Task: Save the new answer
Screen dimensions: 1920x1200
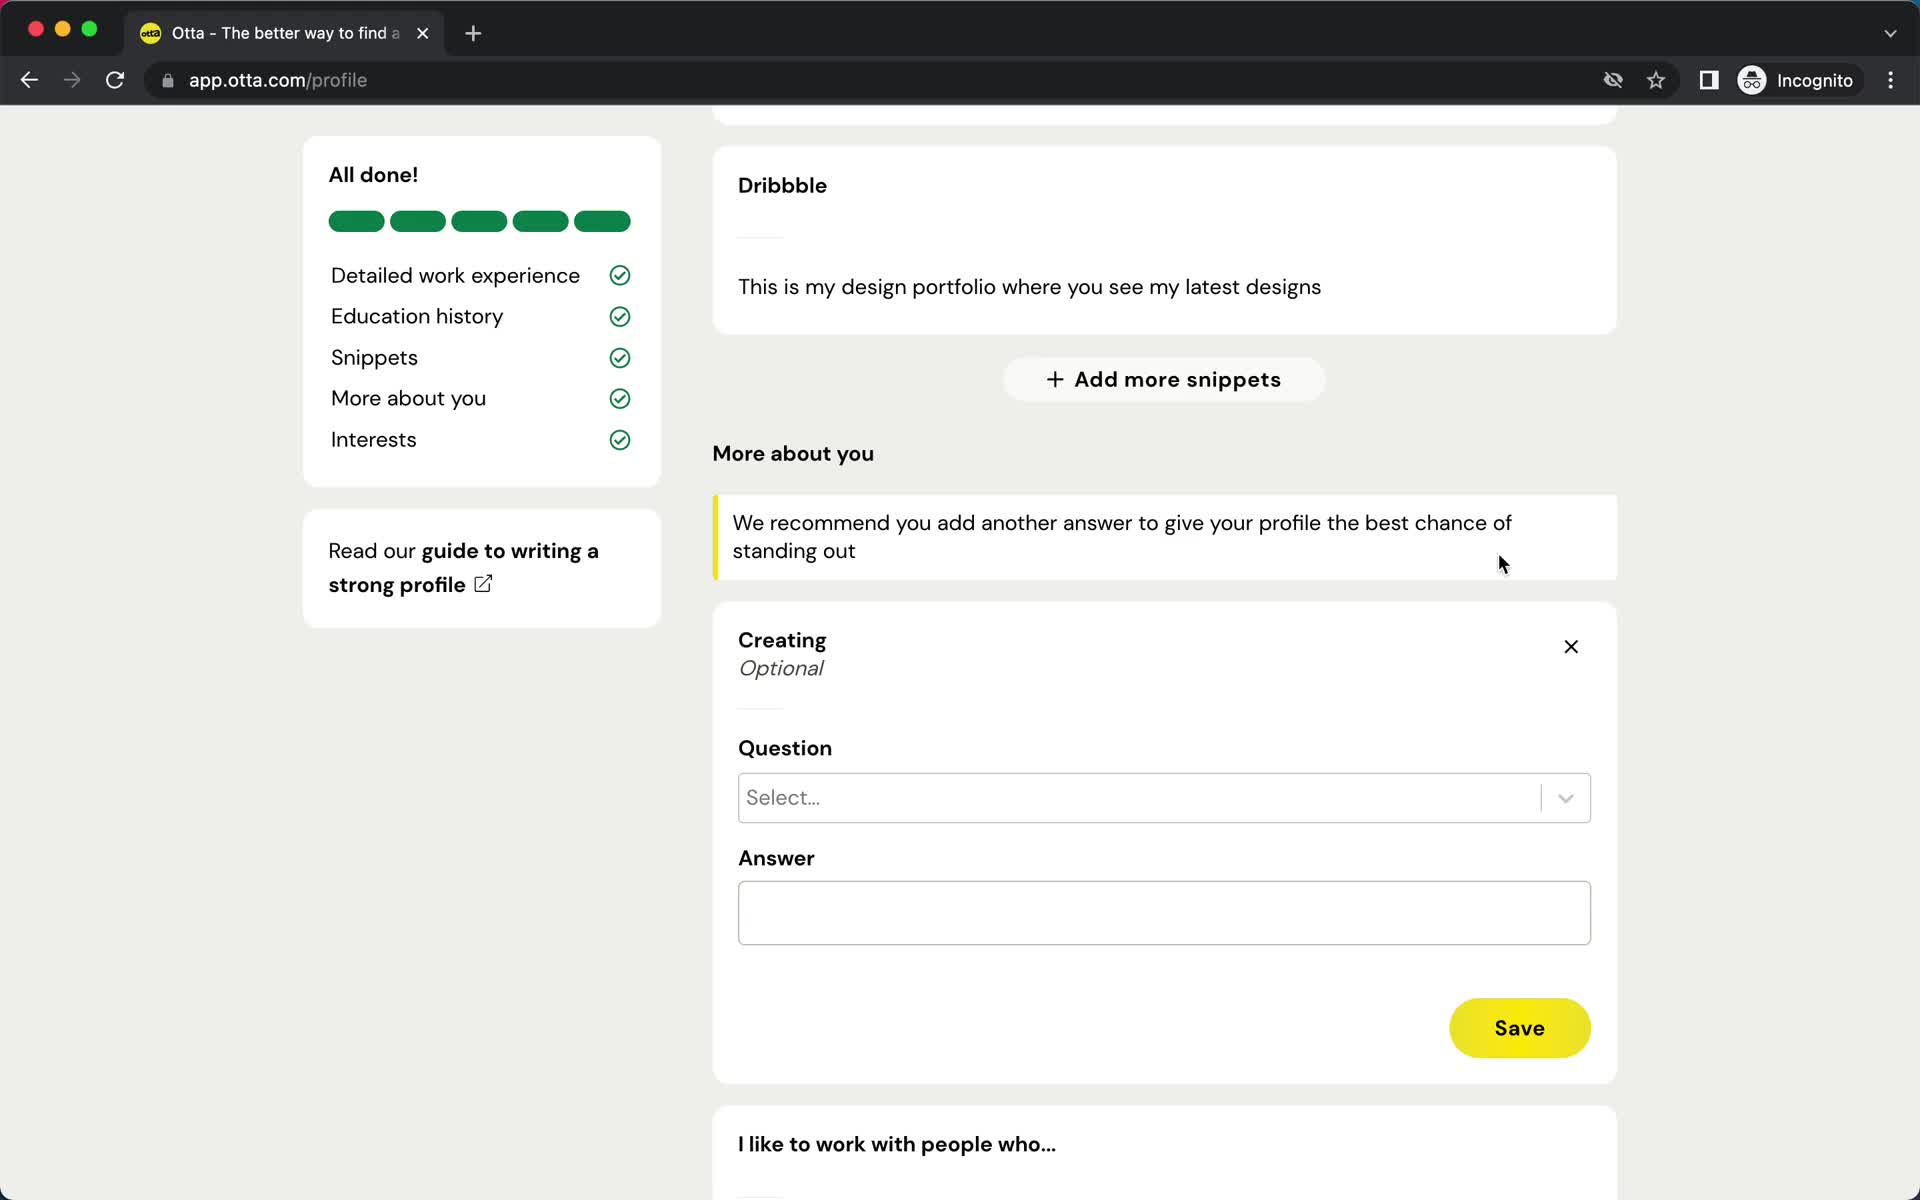Action: click(1519, 1028)
